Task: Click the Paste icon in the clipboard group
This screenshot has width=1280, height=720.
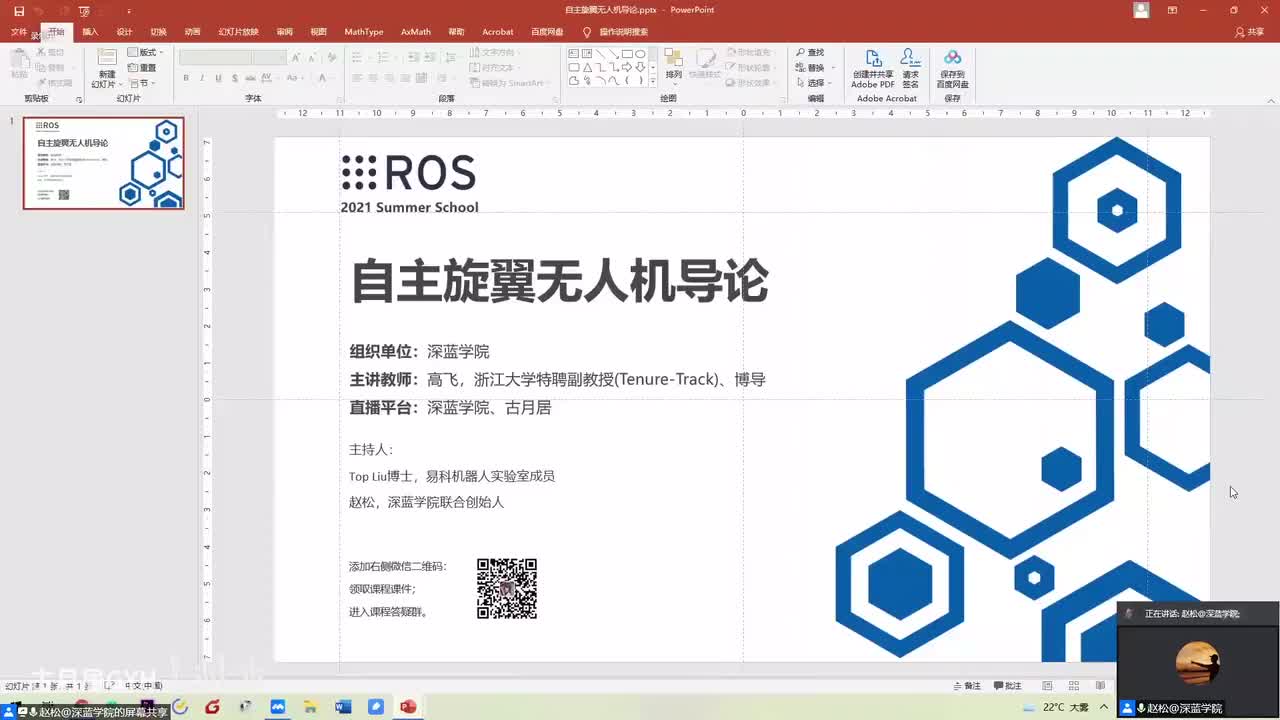Action: point(19,65)
